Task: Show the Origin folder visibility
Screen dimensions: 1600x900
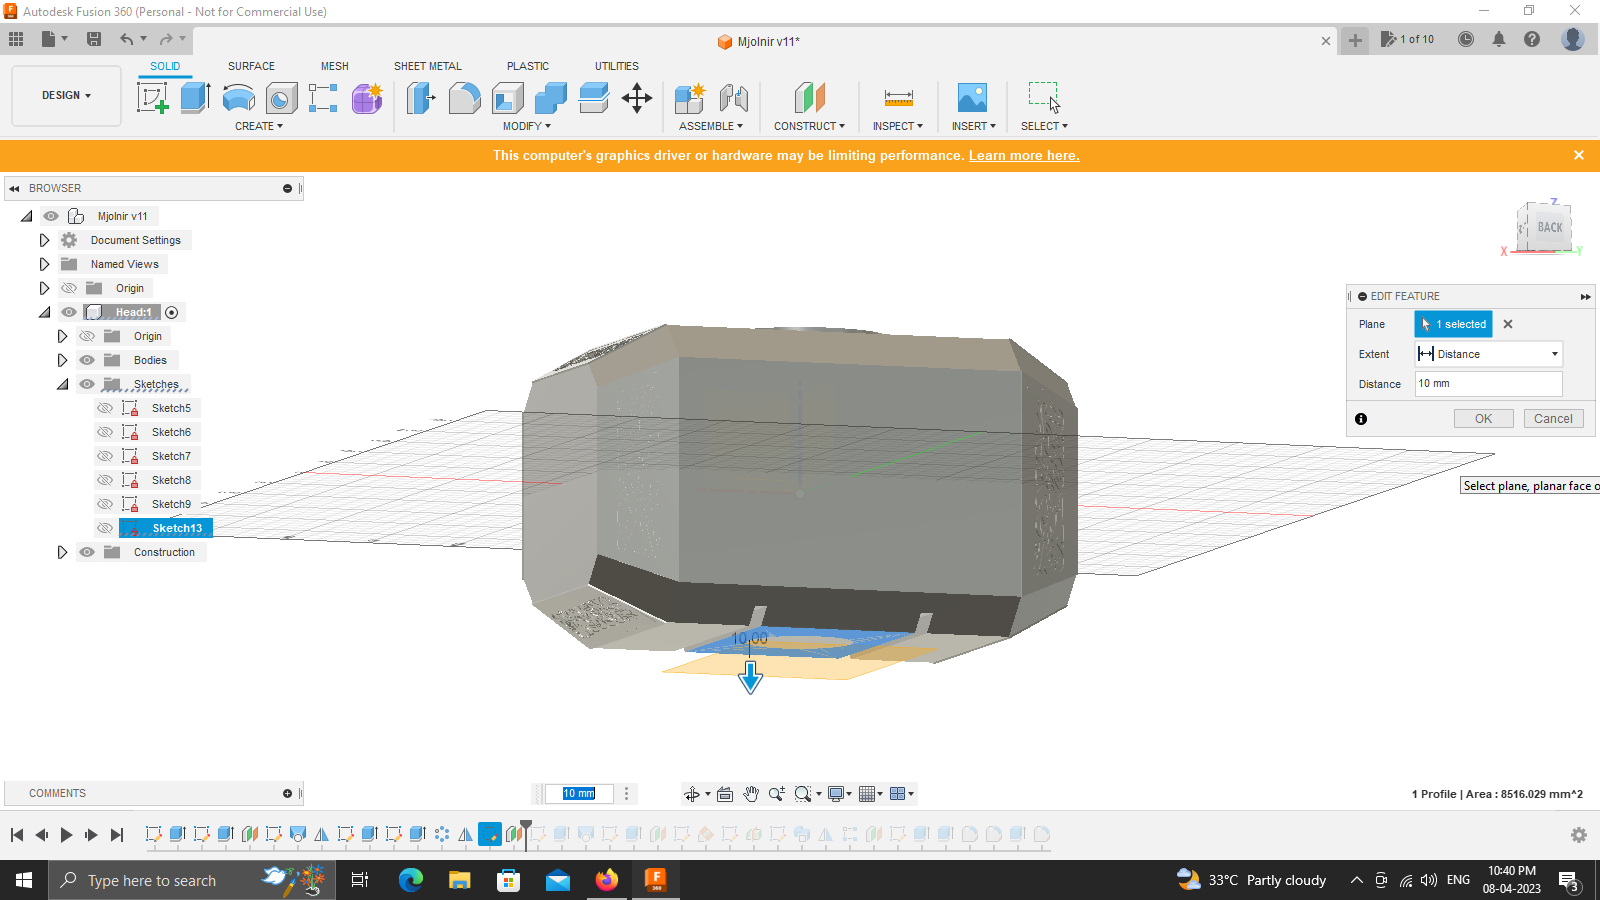Action: 69,287
